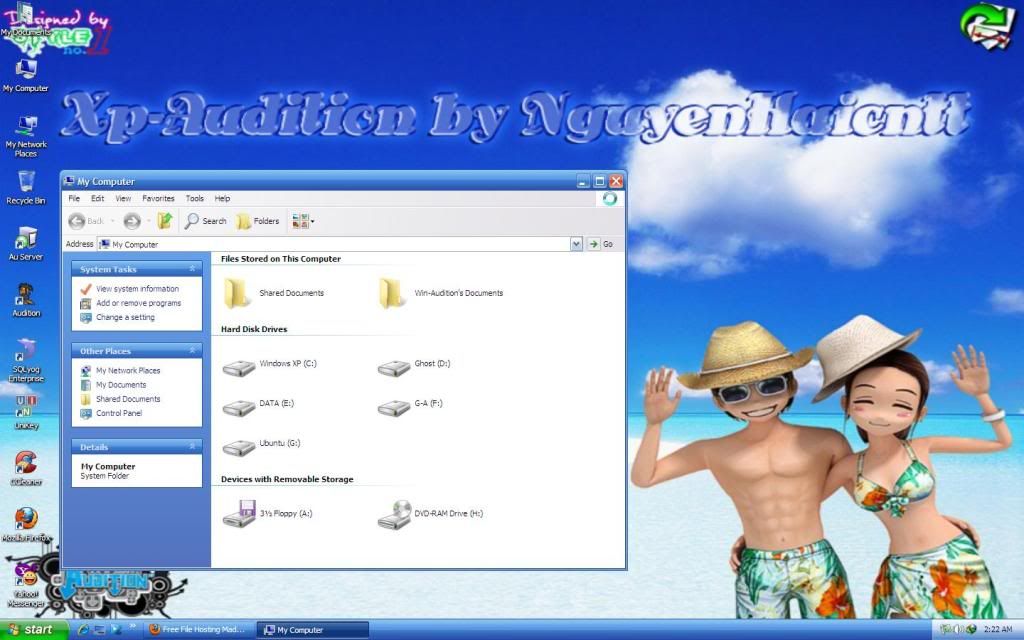The height and width of the screenshot is (640, 1024).
Task: Open the volume tray icon
Action: [959, 630]
